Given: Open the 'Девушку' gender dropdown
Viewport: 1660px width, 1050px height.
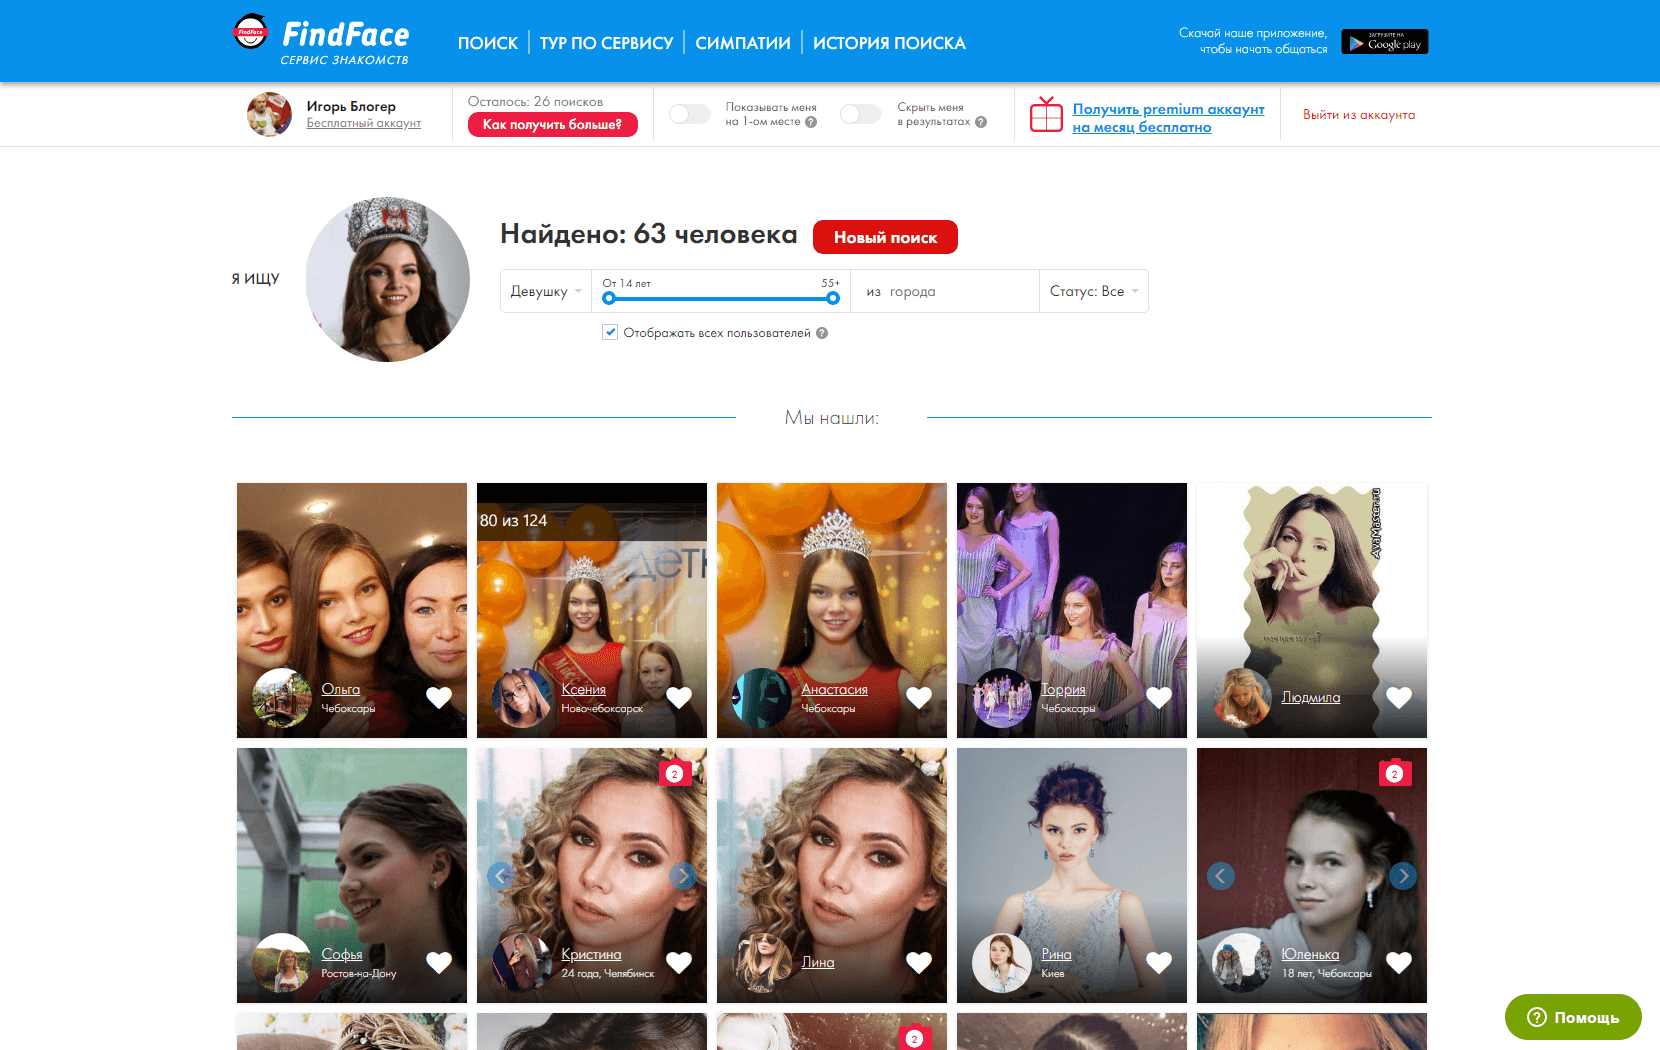Looking at the screenshot, I should [x=545, y=291].
